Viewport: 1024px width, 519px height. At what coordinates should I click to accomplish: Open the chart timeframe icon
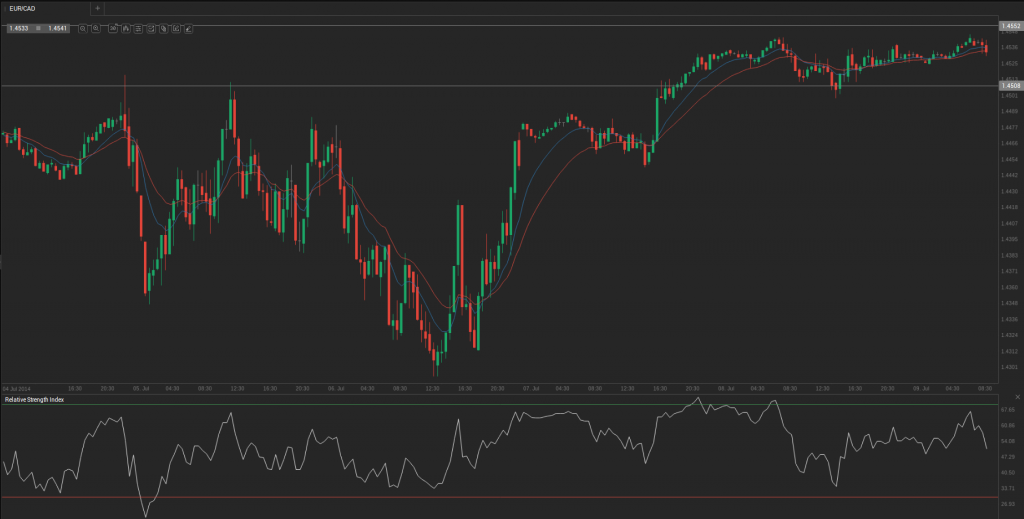coord(113,28)
